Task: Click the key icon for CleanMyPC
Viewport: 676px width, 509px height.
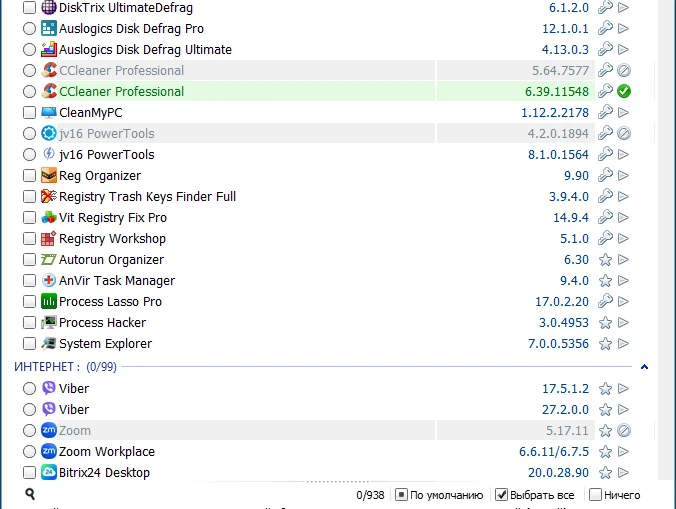Action: coord(605,113)
